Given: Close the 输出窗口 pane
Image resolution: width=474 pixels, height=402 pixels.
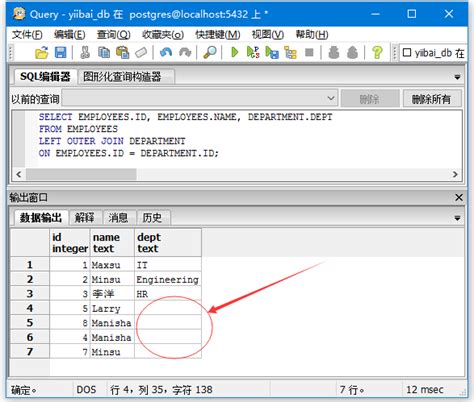Looking at the screenshot, I should coord(459,197).
